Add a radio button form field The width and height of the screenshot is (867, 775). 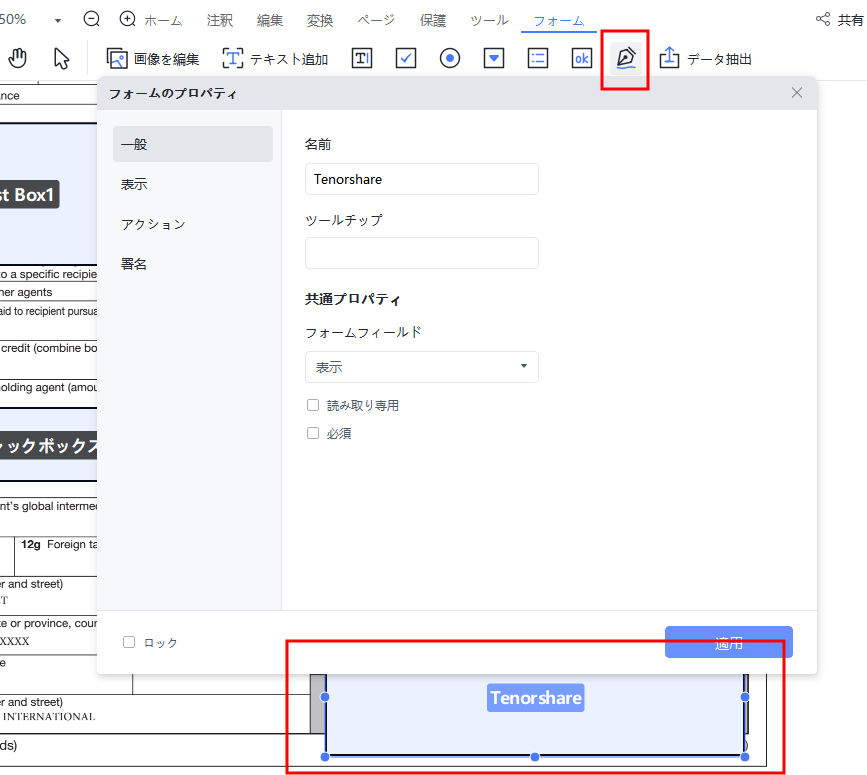[x=450, y=58]
